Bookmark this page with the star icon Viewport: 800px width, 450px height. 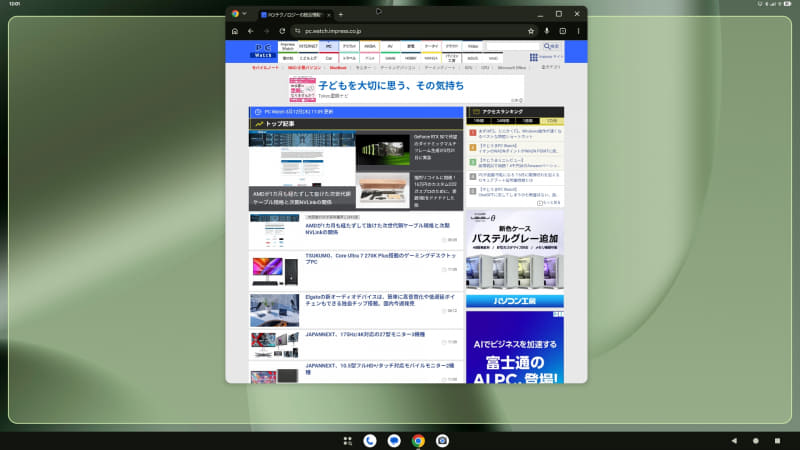[x=531, y=31]
